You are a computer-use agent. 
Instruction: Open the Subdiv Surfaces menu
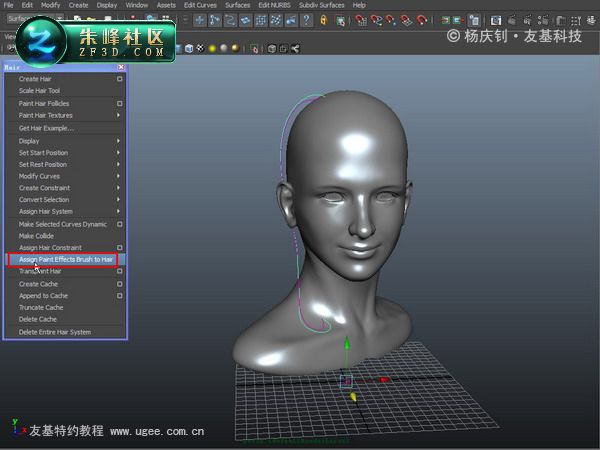[x=321, y=5]
